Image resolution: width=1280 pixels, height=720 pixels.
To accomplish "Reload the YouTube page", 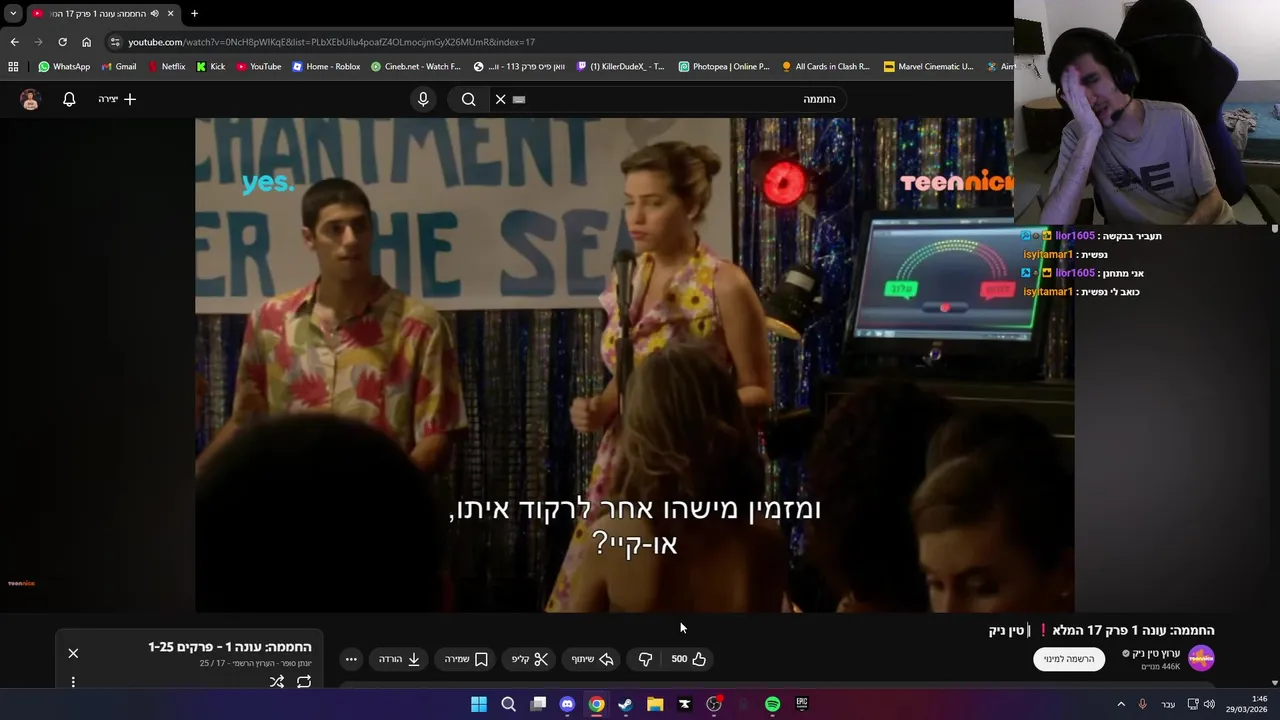I will click(62, 42).
